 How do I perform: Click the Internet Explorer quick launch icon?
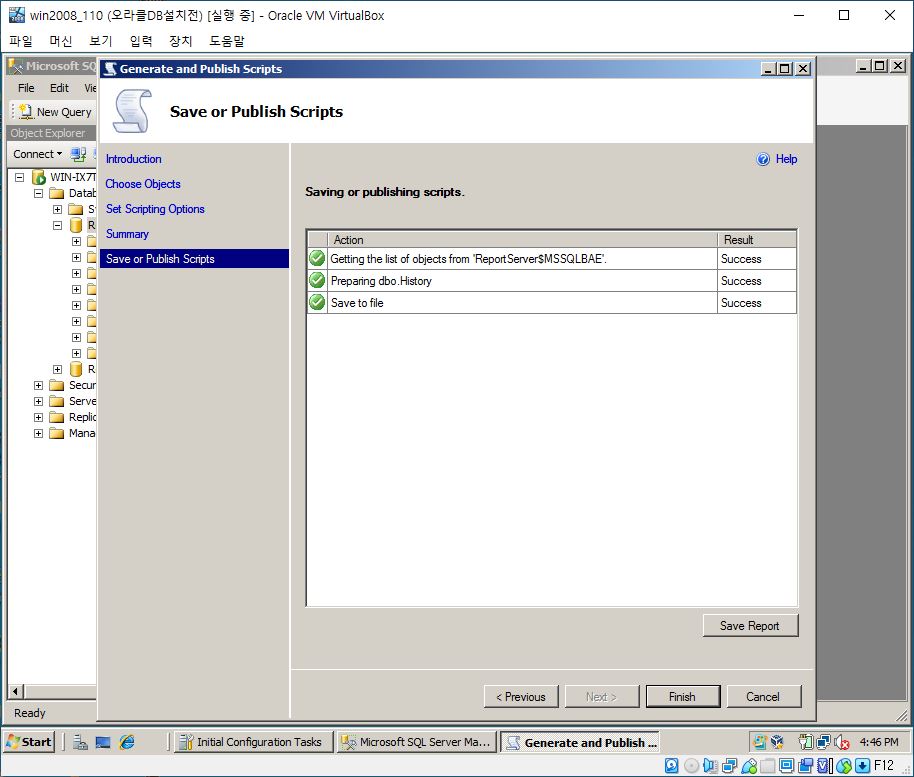[x=126, y=742]
